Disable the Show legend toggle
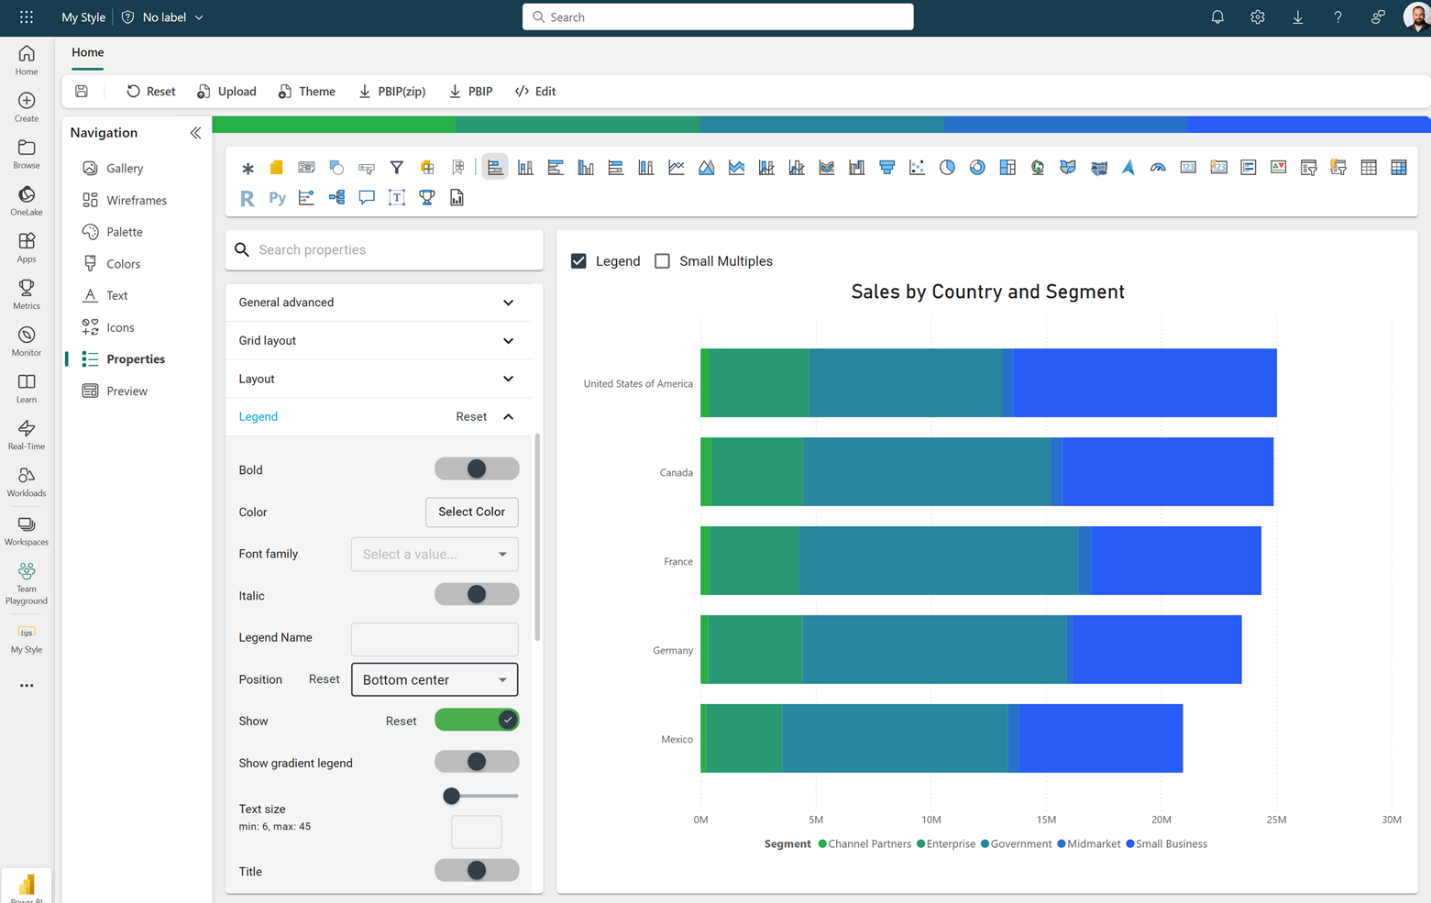The image size is (1431, 903). (x=477, y=720)
